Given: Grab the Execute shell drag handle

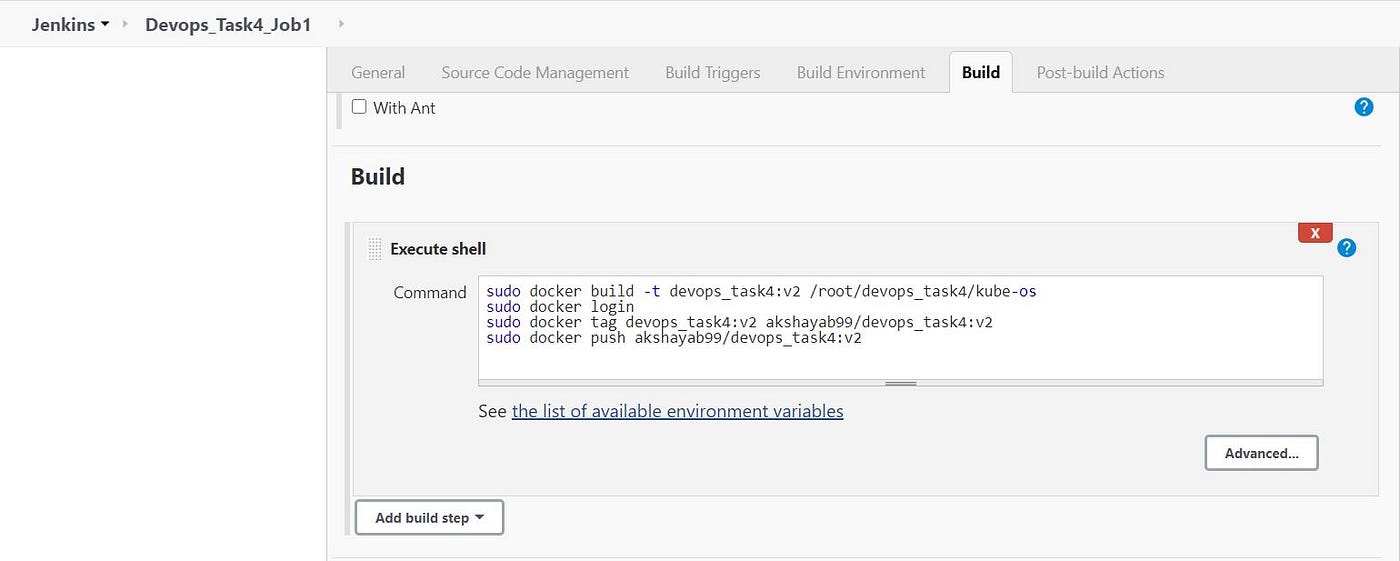Looking at the screenshot, I should (x=375, y=249).
